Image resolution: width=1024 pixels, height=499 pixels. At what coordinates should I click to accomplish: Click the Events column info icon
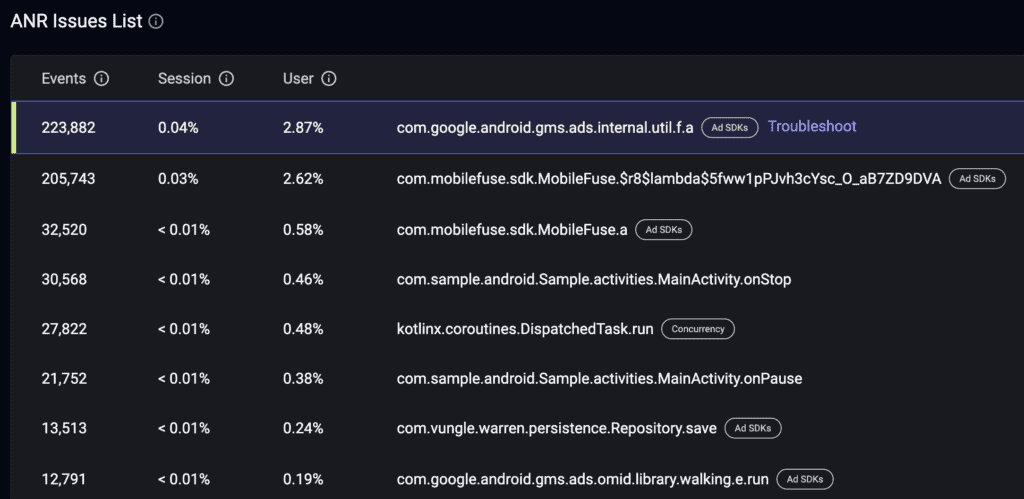coord(101,79)
